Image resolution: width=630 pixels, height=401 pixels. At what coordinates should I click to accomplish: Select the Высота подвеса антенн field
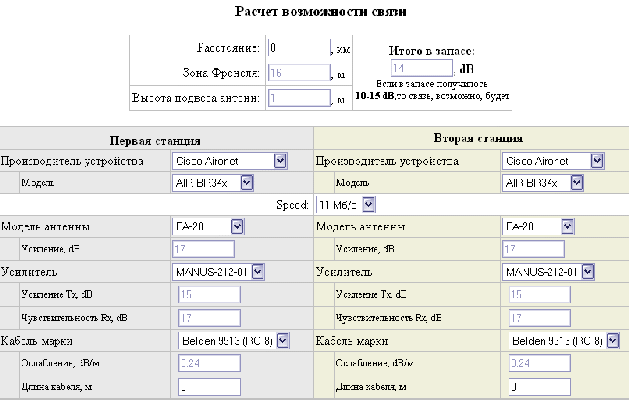coord(299,98)
